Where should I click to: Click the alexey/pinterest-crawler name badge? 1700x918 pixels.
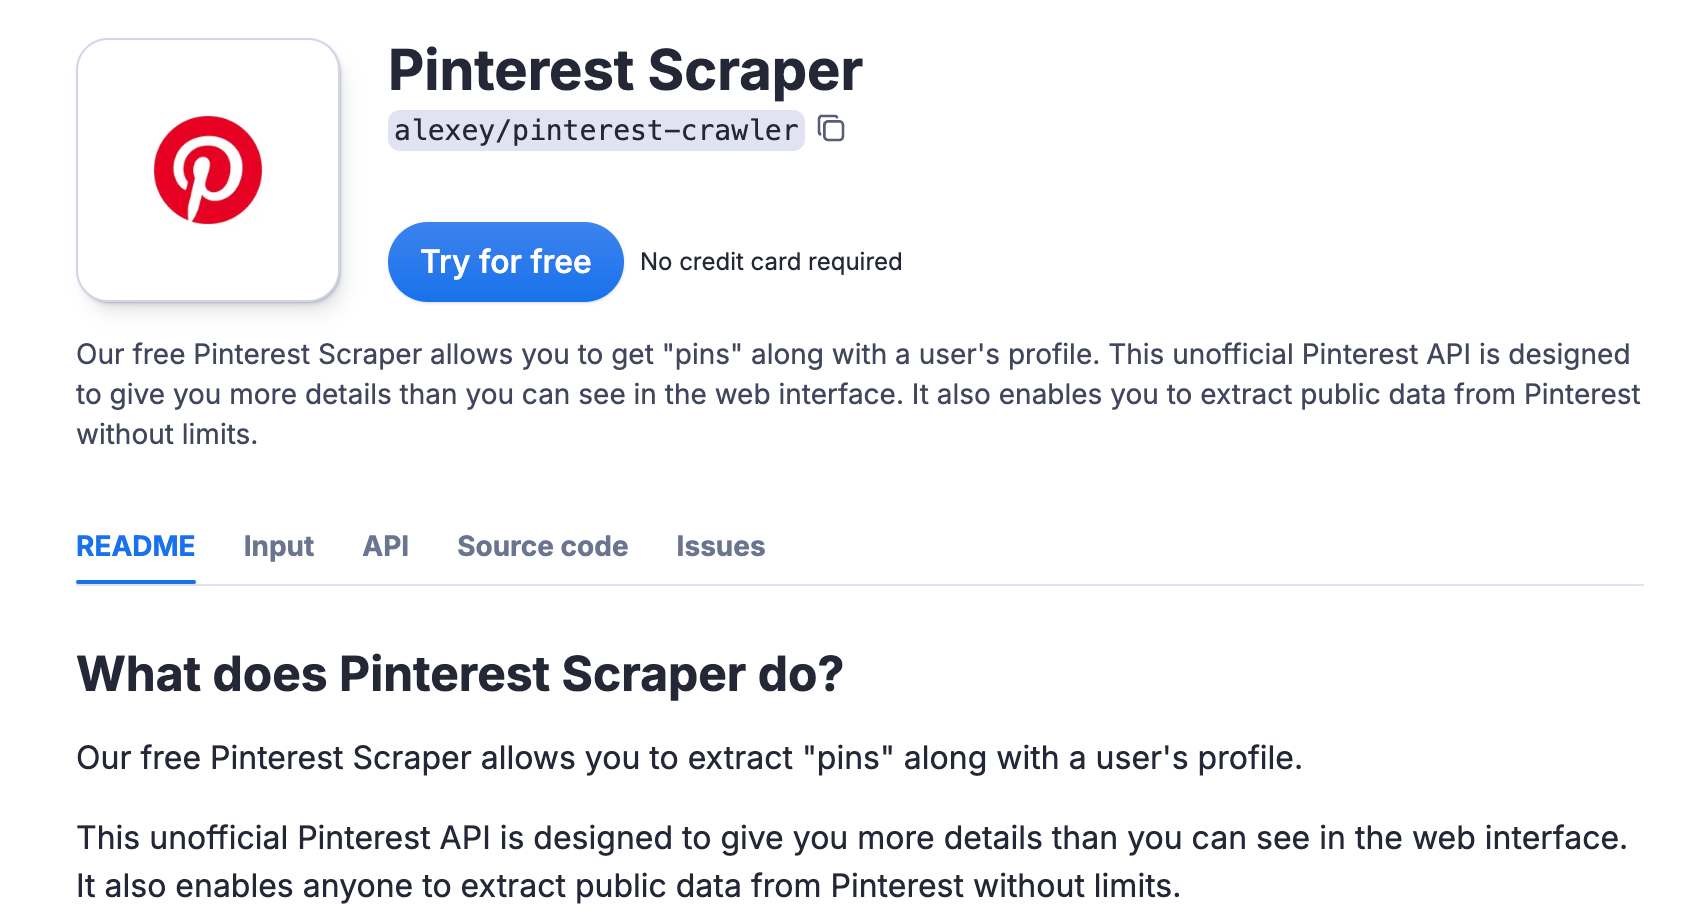tap(595, 129)
